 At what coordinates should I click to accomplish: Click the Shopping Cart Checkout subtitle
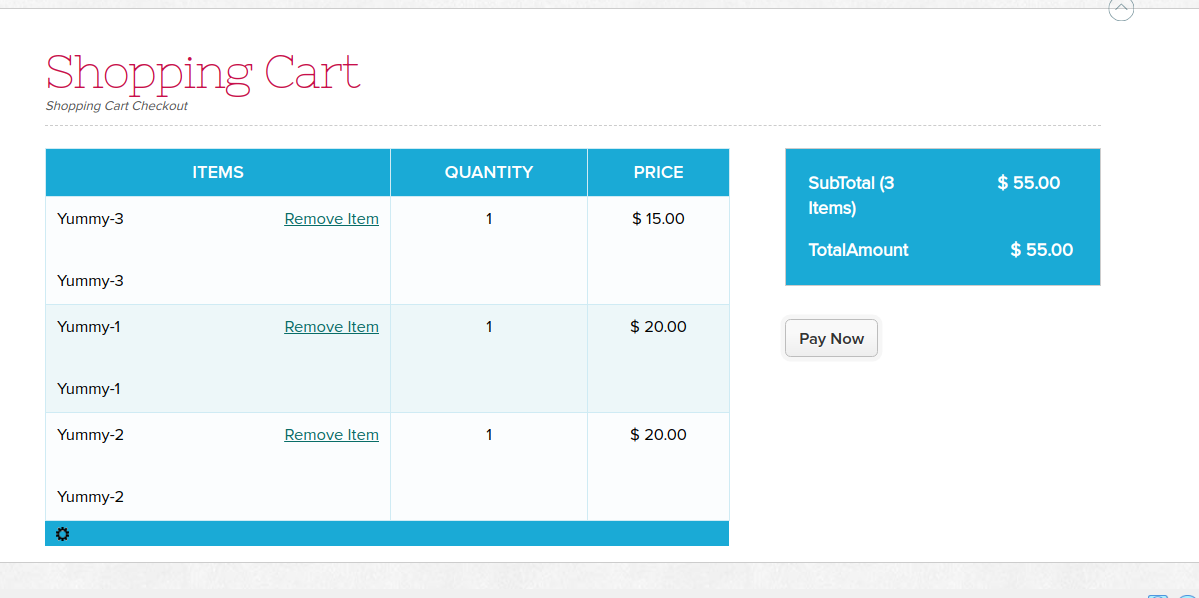[117, 106]
